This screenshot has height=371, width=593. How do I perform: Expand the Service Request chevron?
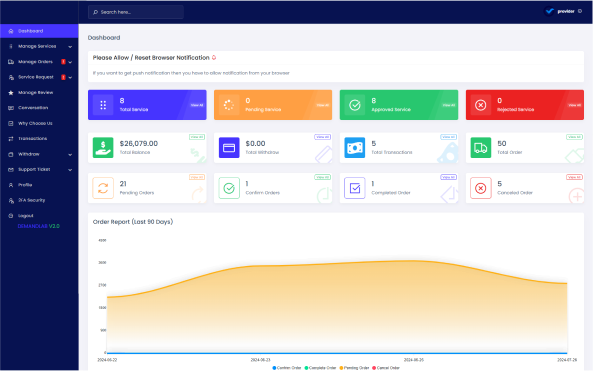click(x=70, y=78)
